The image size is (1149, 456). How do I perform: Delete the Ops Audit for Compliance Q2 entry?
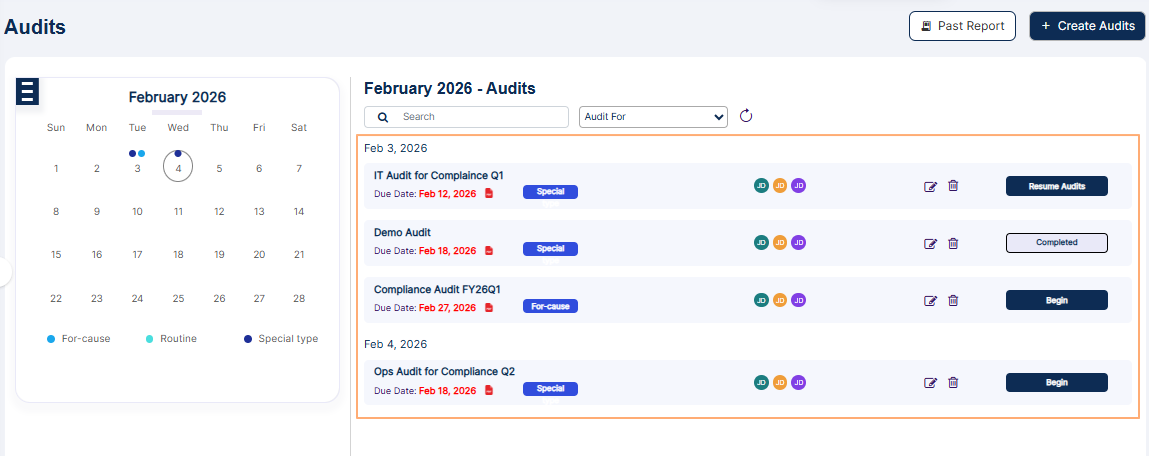[x=953, y=382]
